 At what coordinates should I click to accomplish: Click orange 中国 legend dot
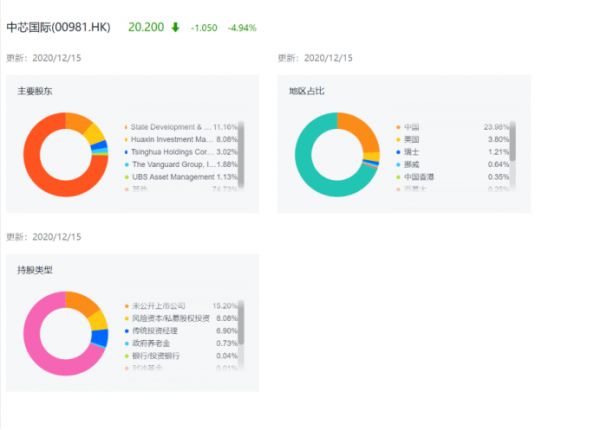398,128
